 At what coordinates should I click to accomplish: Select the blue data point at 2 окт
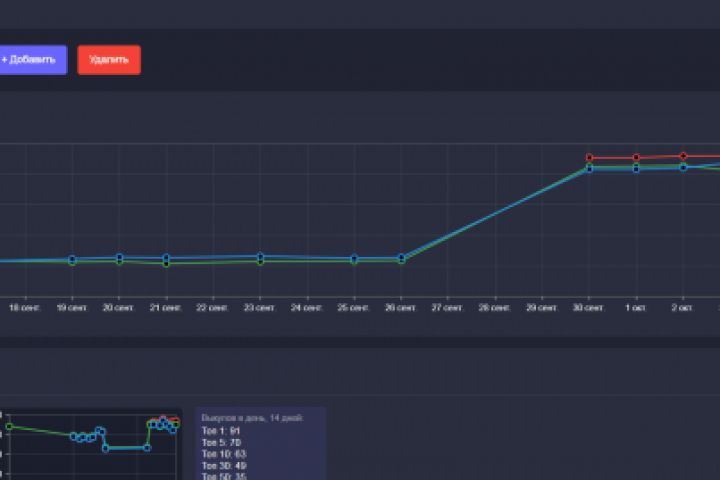pyautogui.click(x=683, y=168)
